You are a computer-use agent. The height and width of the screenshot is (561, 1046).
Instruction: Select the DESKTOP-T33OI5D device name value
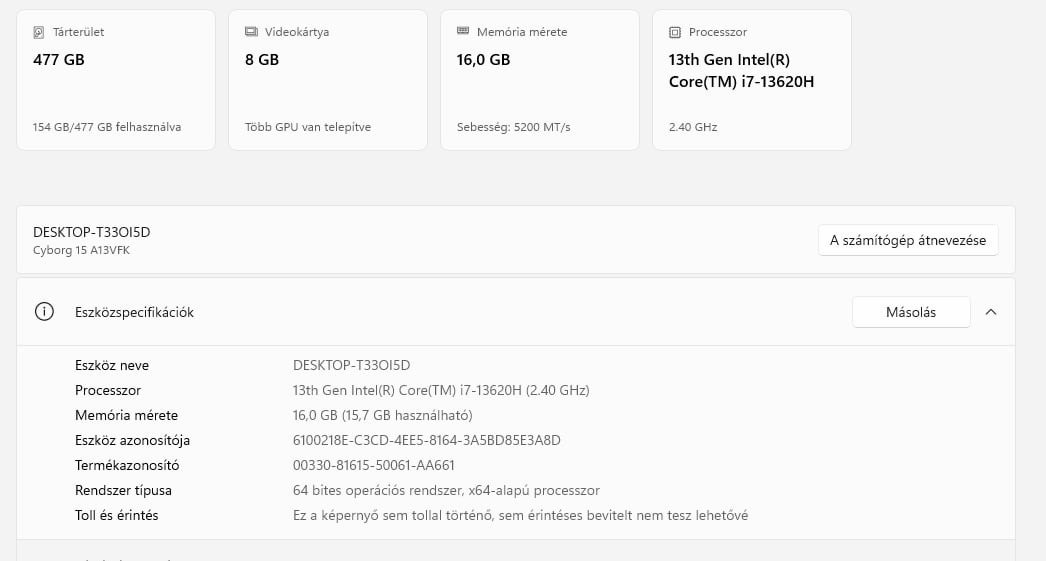[351, 365]
